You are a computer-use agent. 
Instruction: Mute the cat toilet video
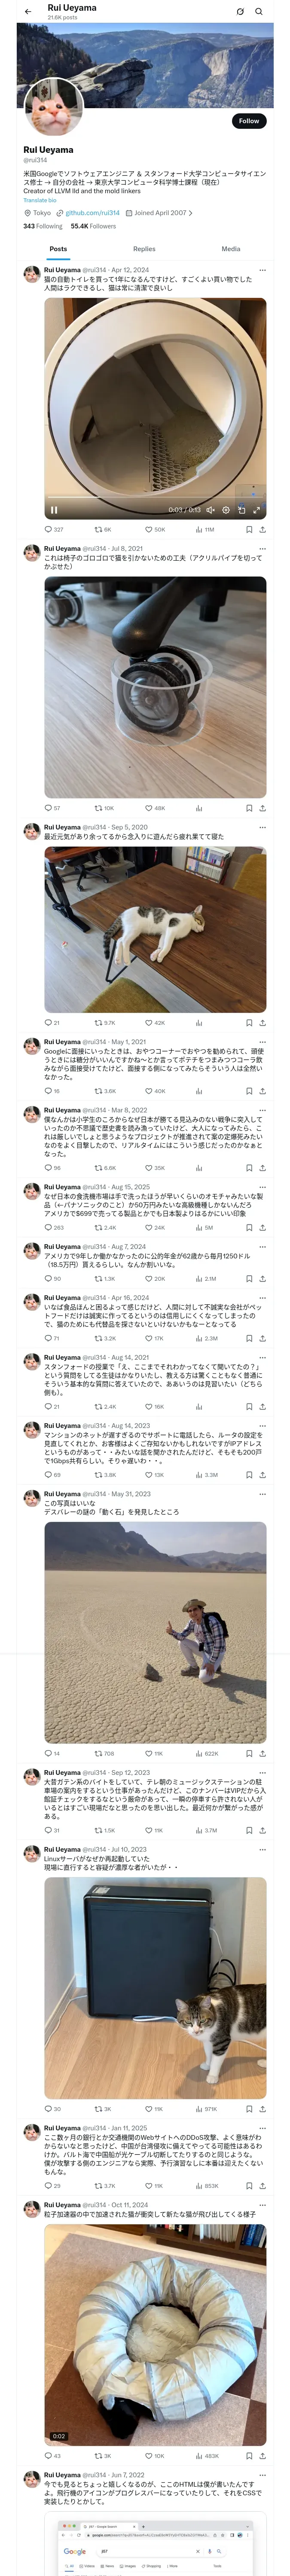point(210,510)
